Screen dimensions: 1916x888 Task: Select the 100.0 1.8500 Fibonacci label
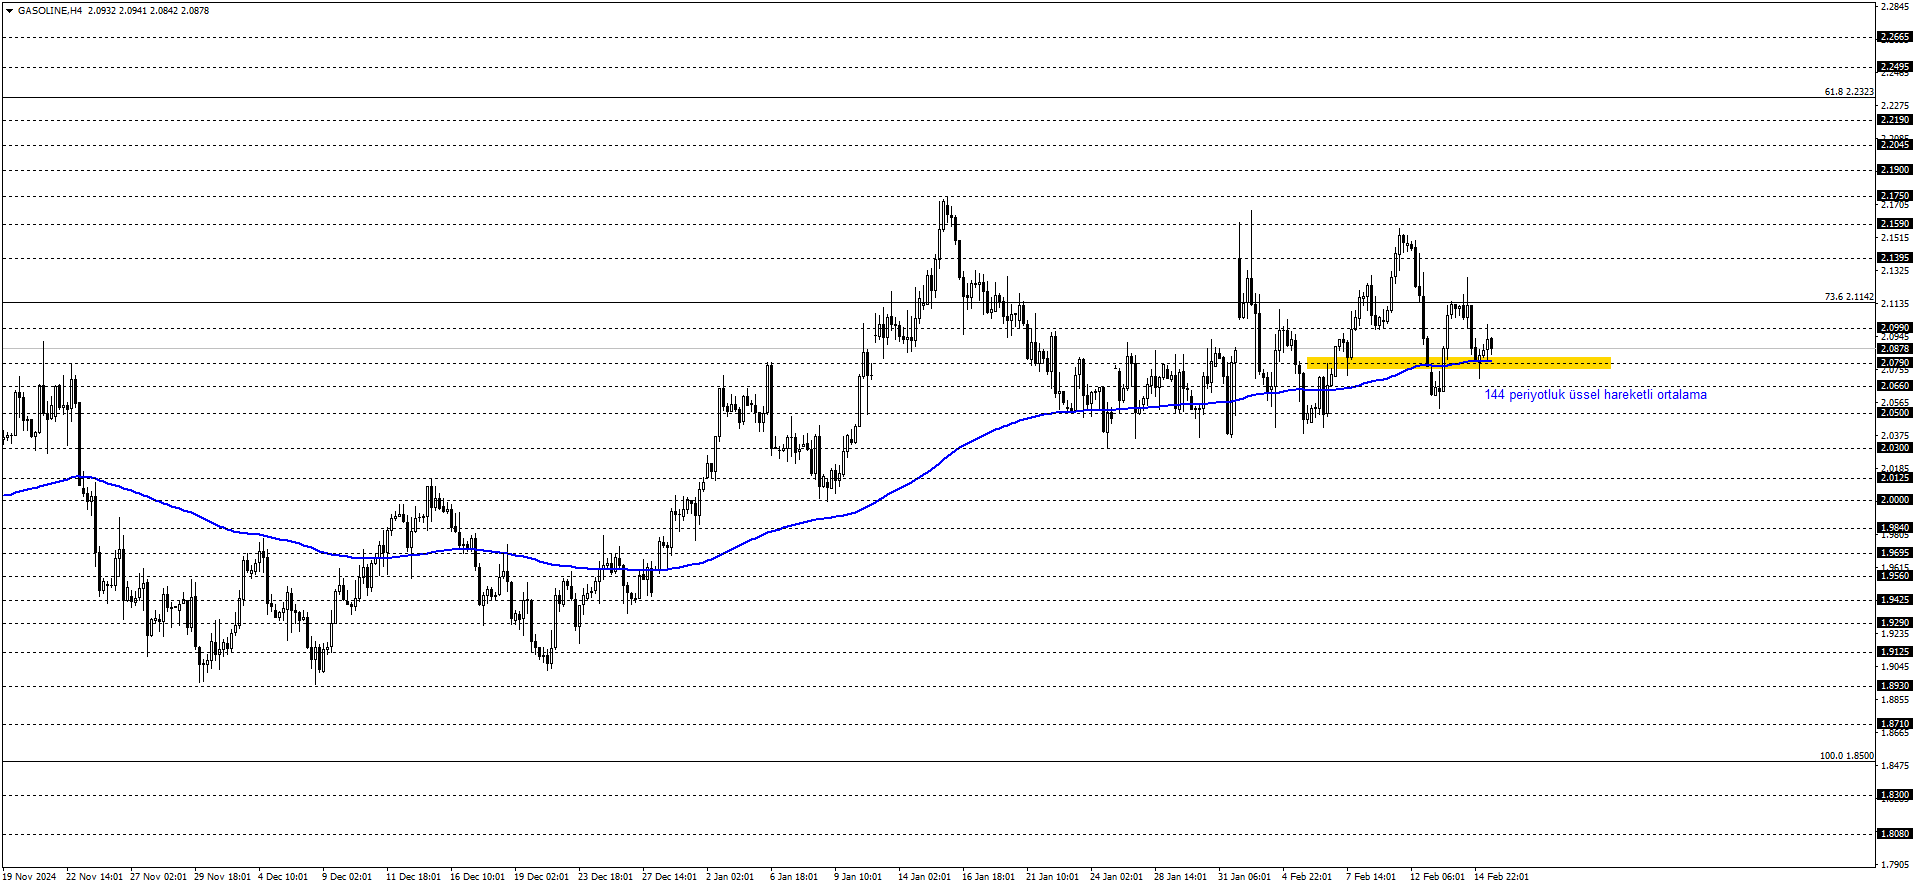(1846, 756)
